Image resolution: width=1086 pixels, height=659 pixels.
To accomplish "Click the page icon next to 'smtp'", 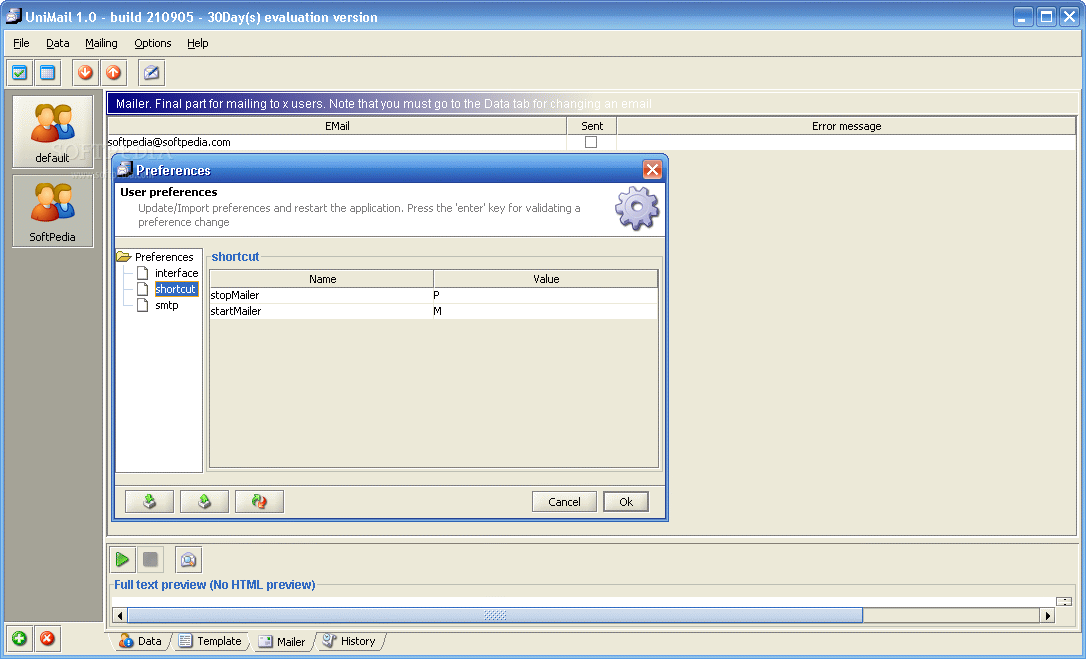I will (x=143, y=305).
